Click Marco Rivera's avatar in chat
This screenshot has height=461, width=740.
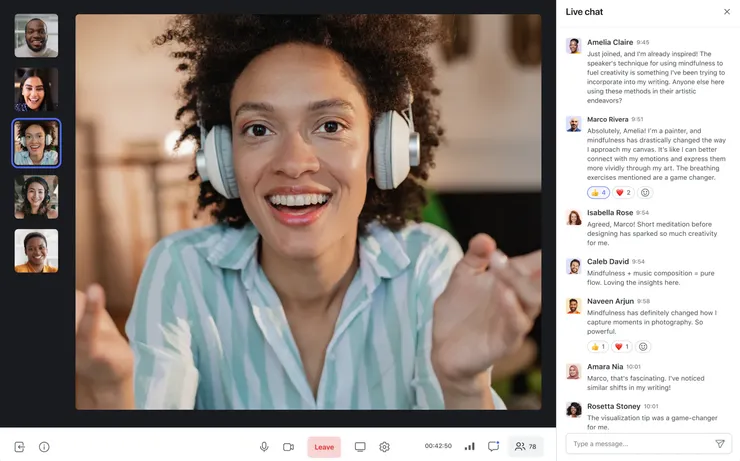[573, 124]
